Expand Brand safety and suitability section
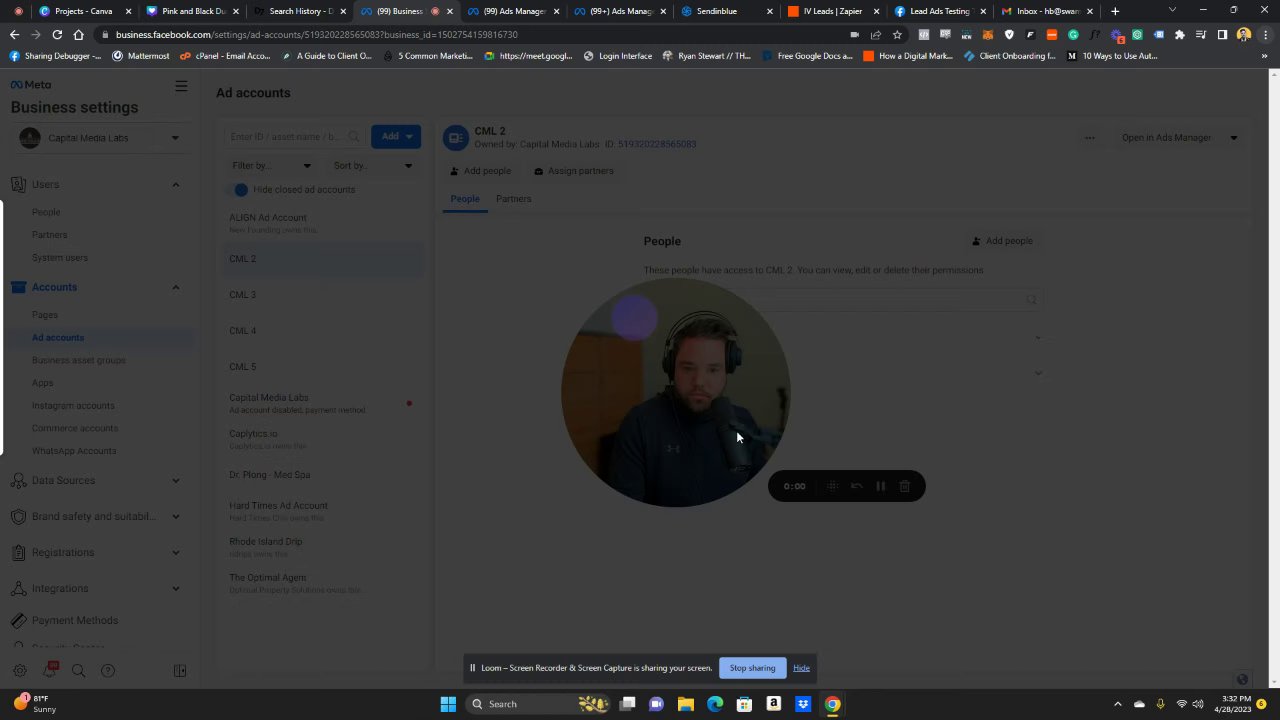This screenshot has width=1280, height=720. tap(175, 517)
